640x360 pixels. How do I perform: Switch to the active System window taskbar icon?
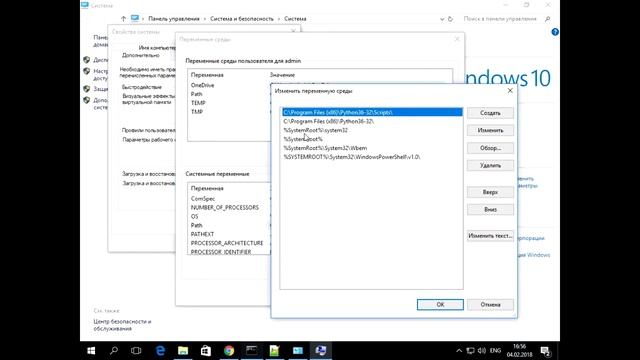pyautogui.click(x=321, y=351)
